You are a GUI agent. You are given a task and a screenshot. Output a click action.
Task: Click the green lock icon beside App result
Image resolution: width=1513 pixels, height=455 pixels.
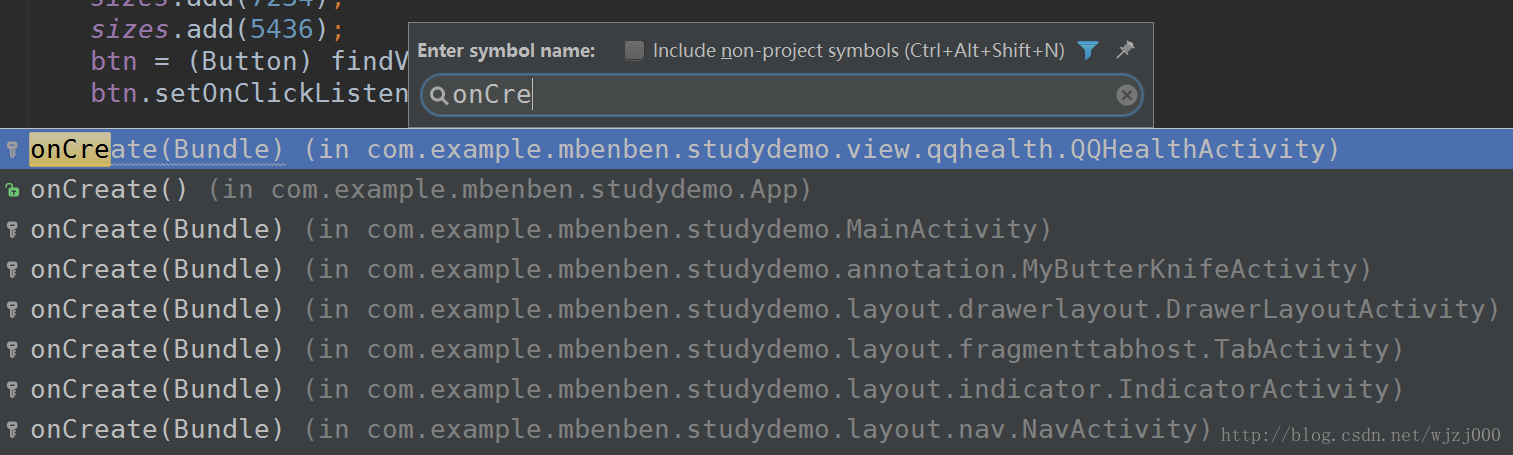click(x=13, y=190)
